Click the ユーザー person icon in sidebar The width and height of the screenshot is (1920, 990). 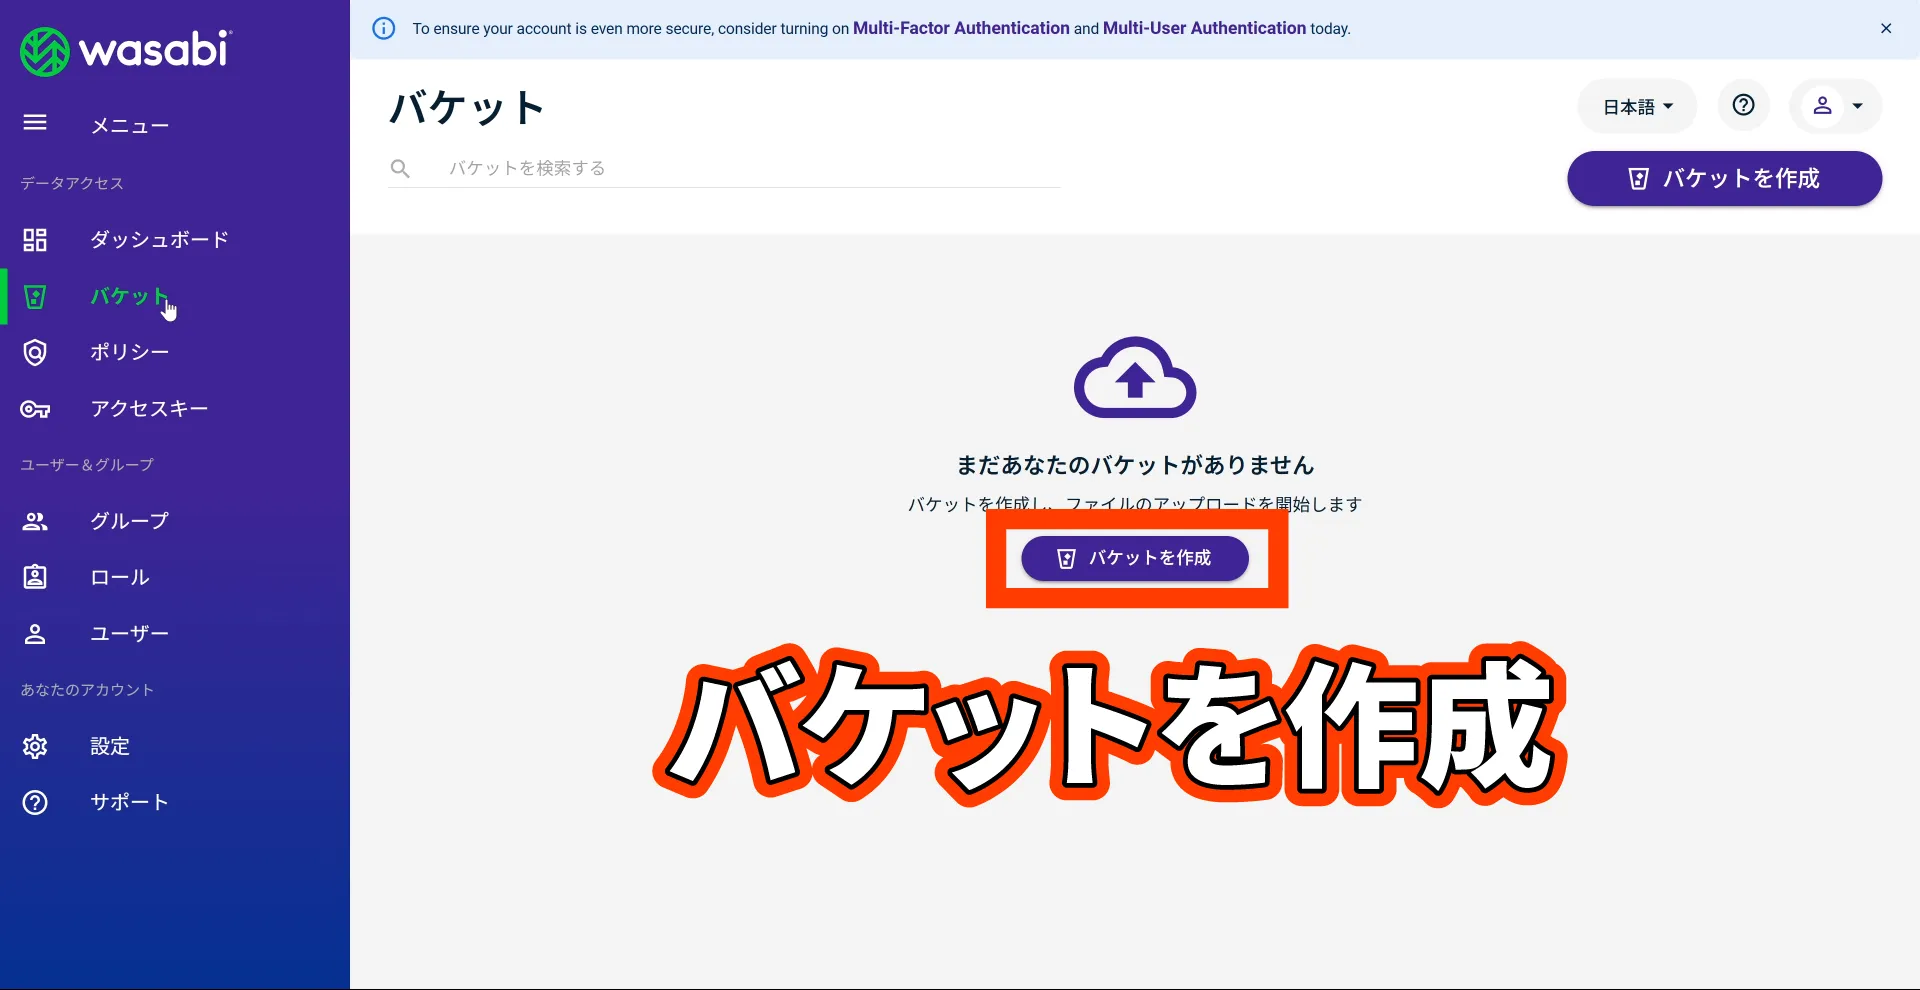click(35, 634)
